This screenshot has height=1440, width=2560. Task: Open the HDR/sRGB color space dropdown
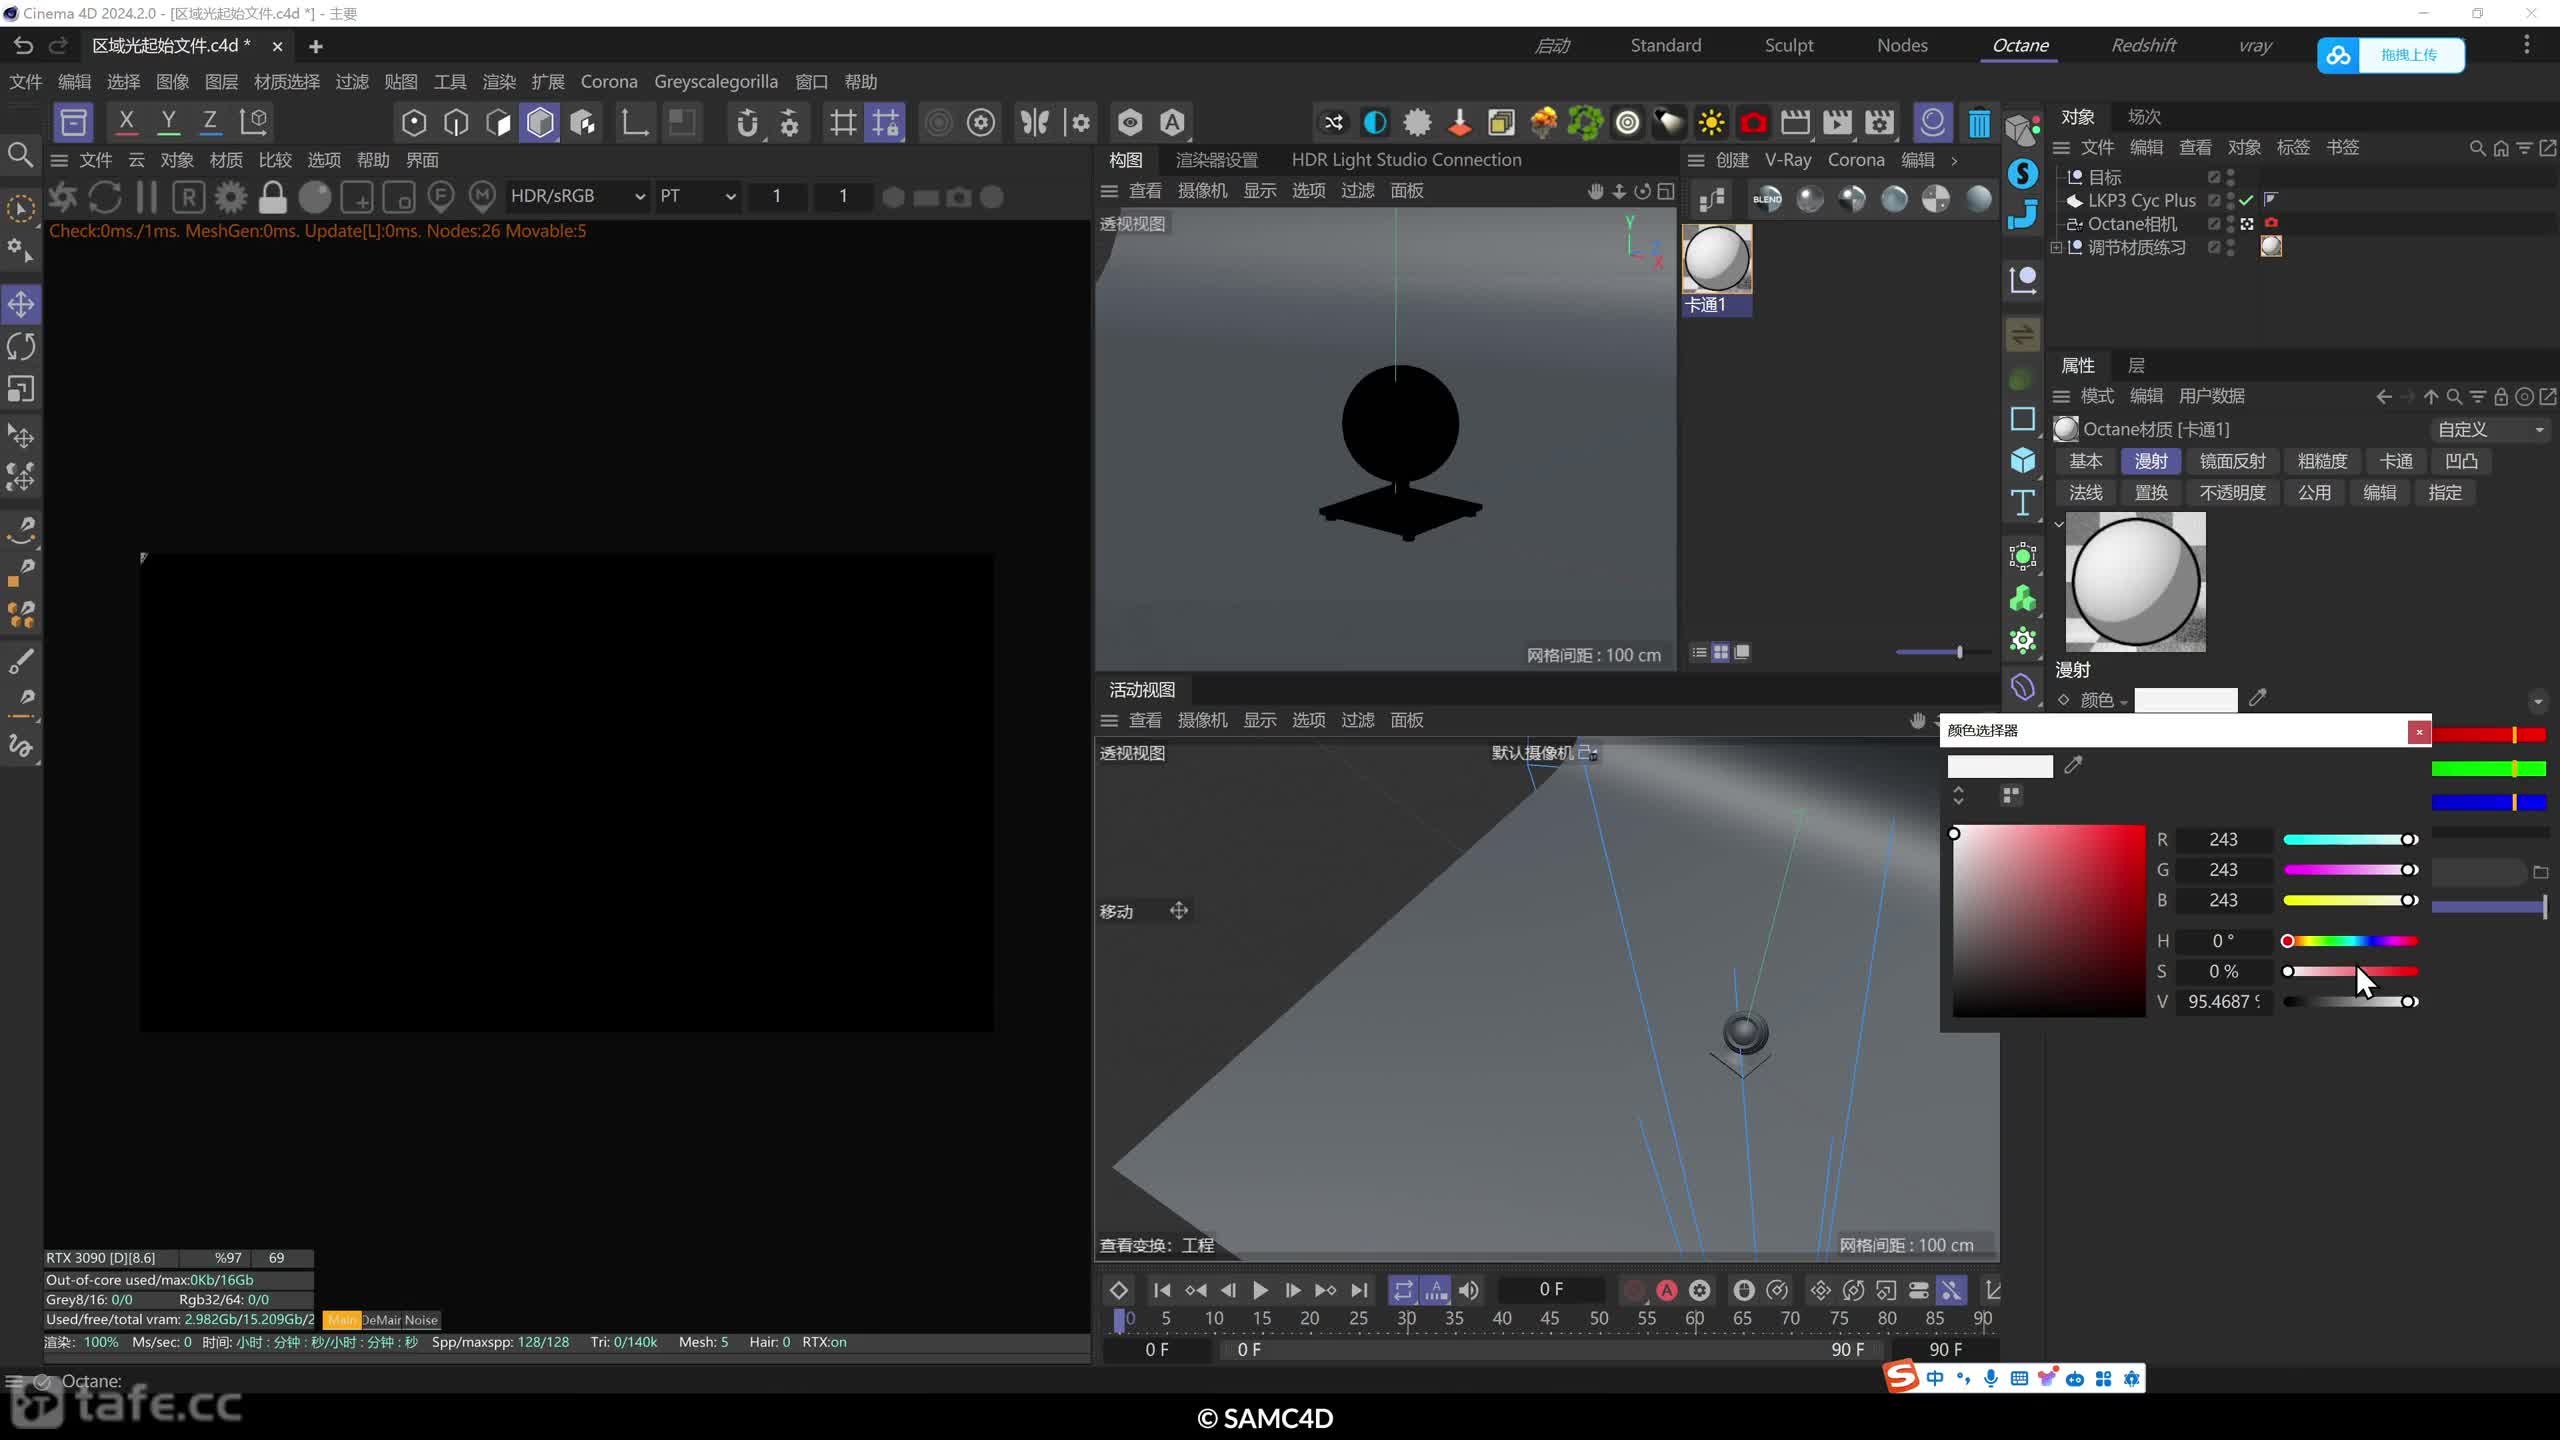pyautogui.click(x=577, y=197)
